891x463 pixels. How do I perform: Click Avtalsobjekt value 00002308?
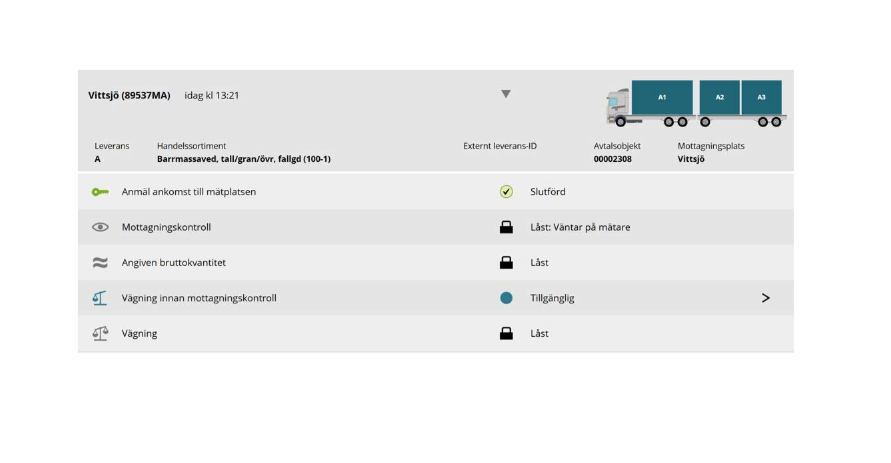613,159
